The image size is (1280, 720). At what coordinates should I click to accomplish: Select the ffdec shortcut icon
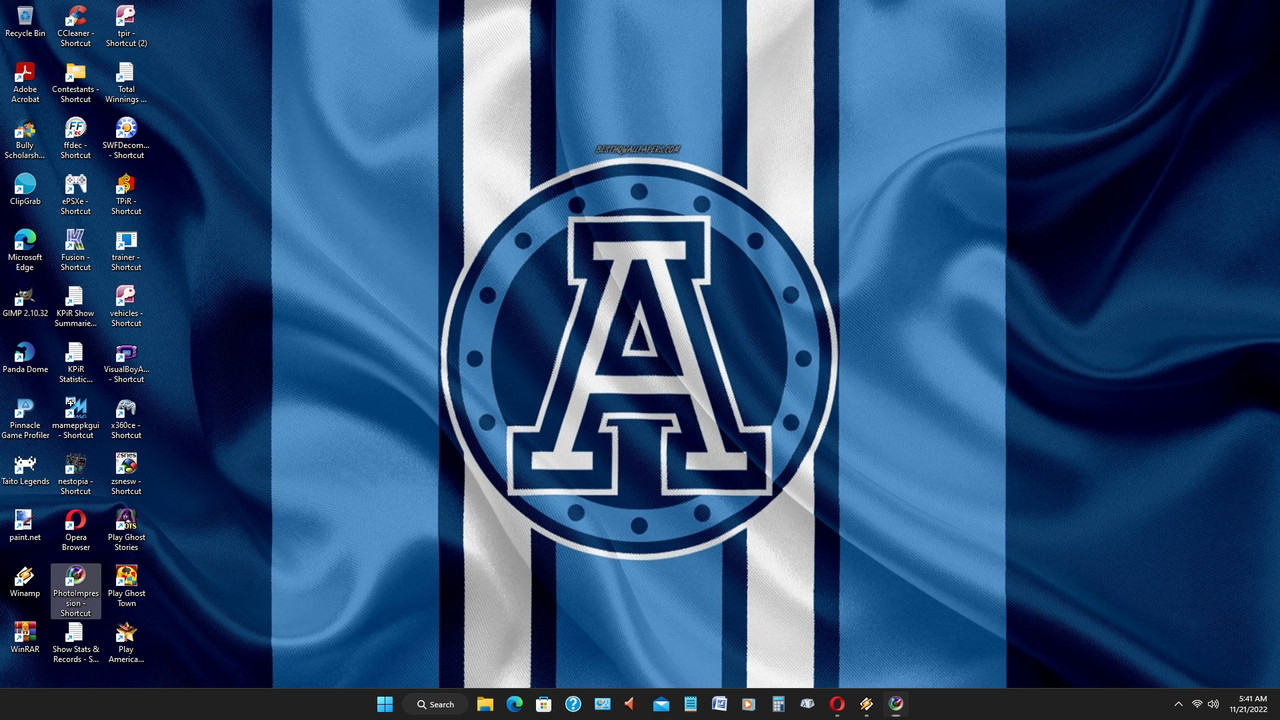tap(75, 139)
